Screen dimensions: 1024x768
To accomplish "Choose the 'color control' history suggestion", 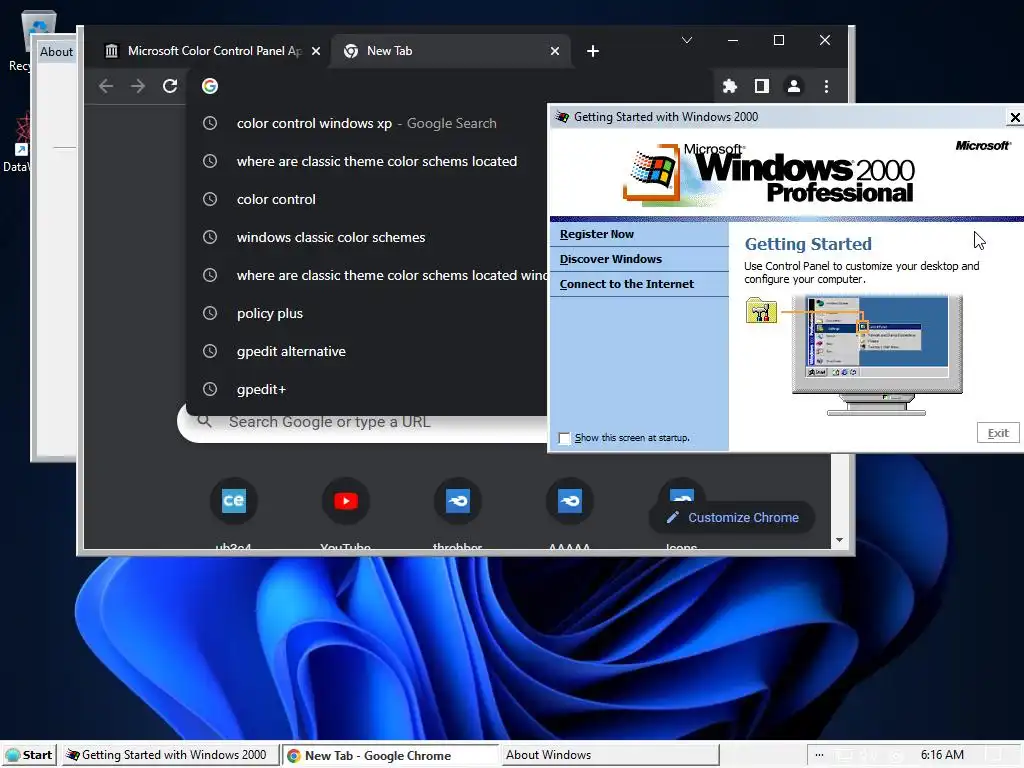I will point(366,199).
